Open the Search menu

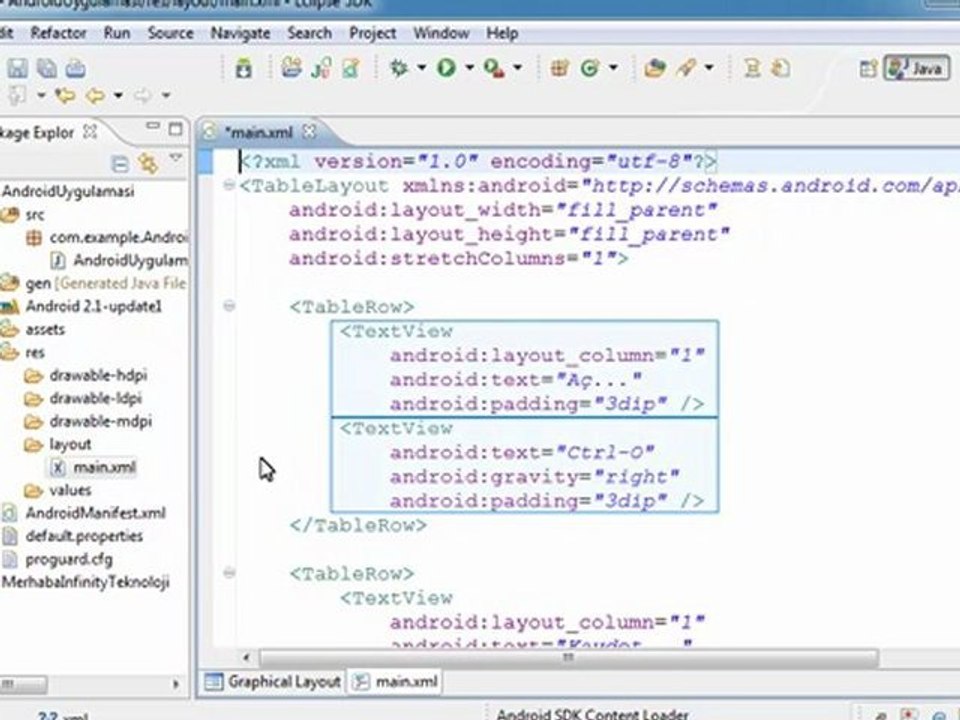point(309,33)
